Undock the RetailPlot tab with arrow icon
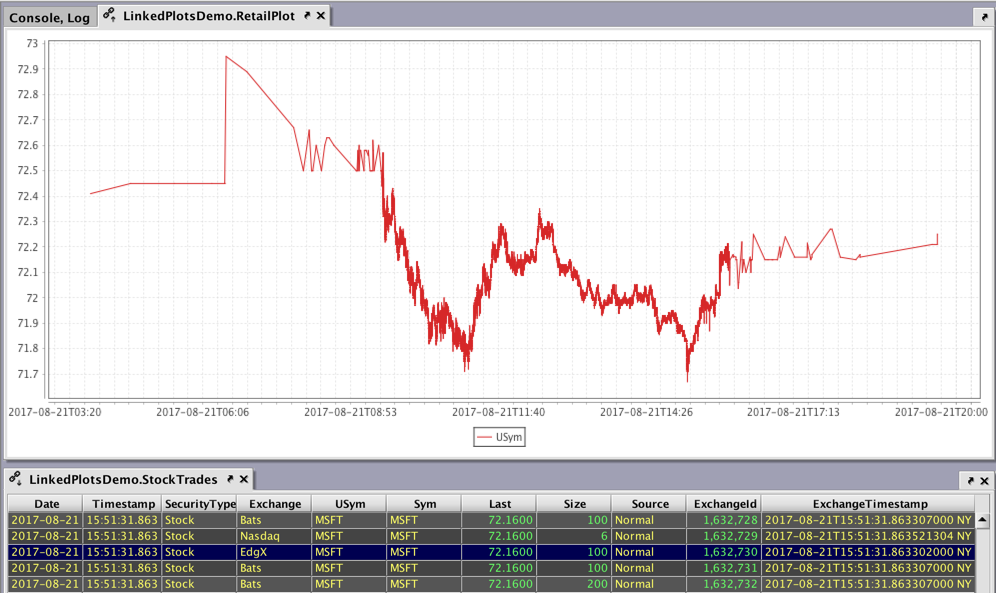The height and width of the screenshot is (593, 996). [306, 17]
